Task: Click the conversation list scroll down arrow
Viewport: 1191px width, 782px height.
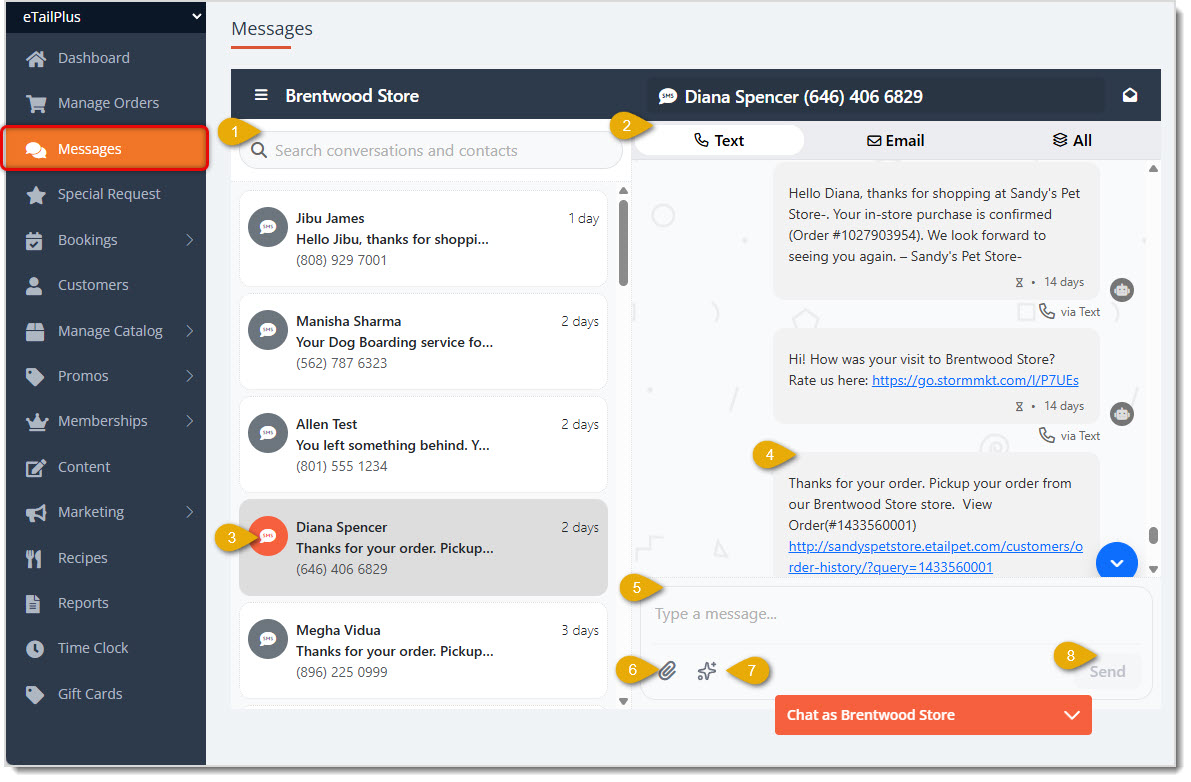Action: tap(624, 702)
